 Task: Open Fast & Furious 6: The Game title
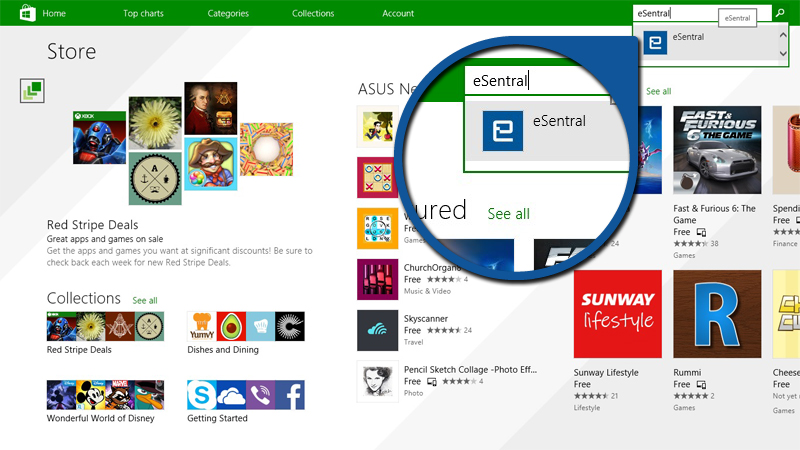click(x=714, y=214)
